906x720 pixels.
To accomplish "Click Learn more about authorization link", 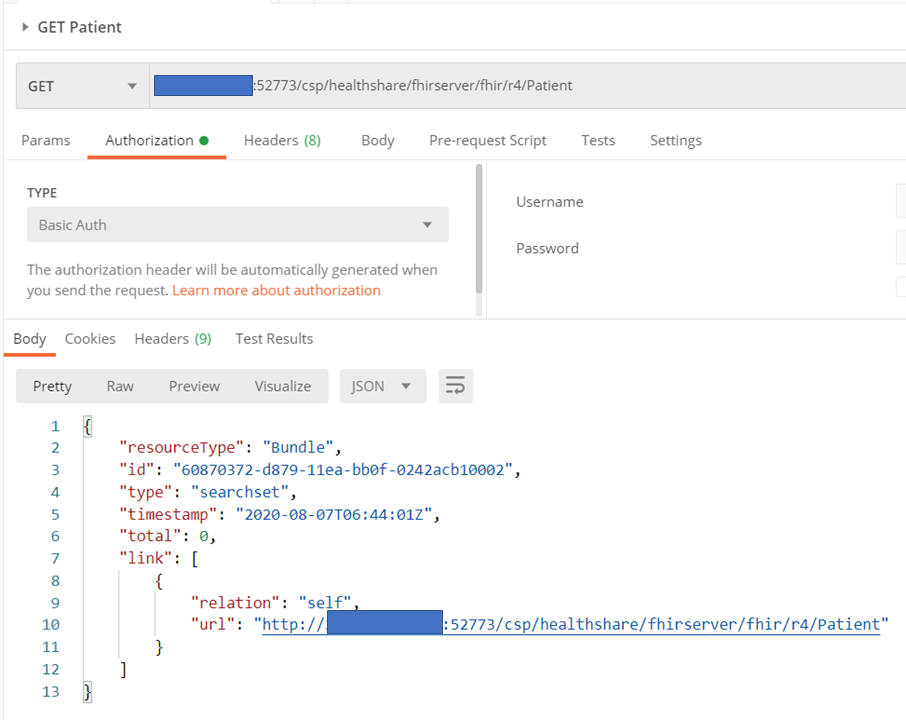I will point(276,290).
